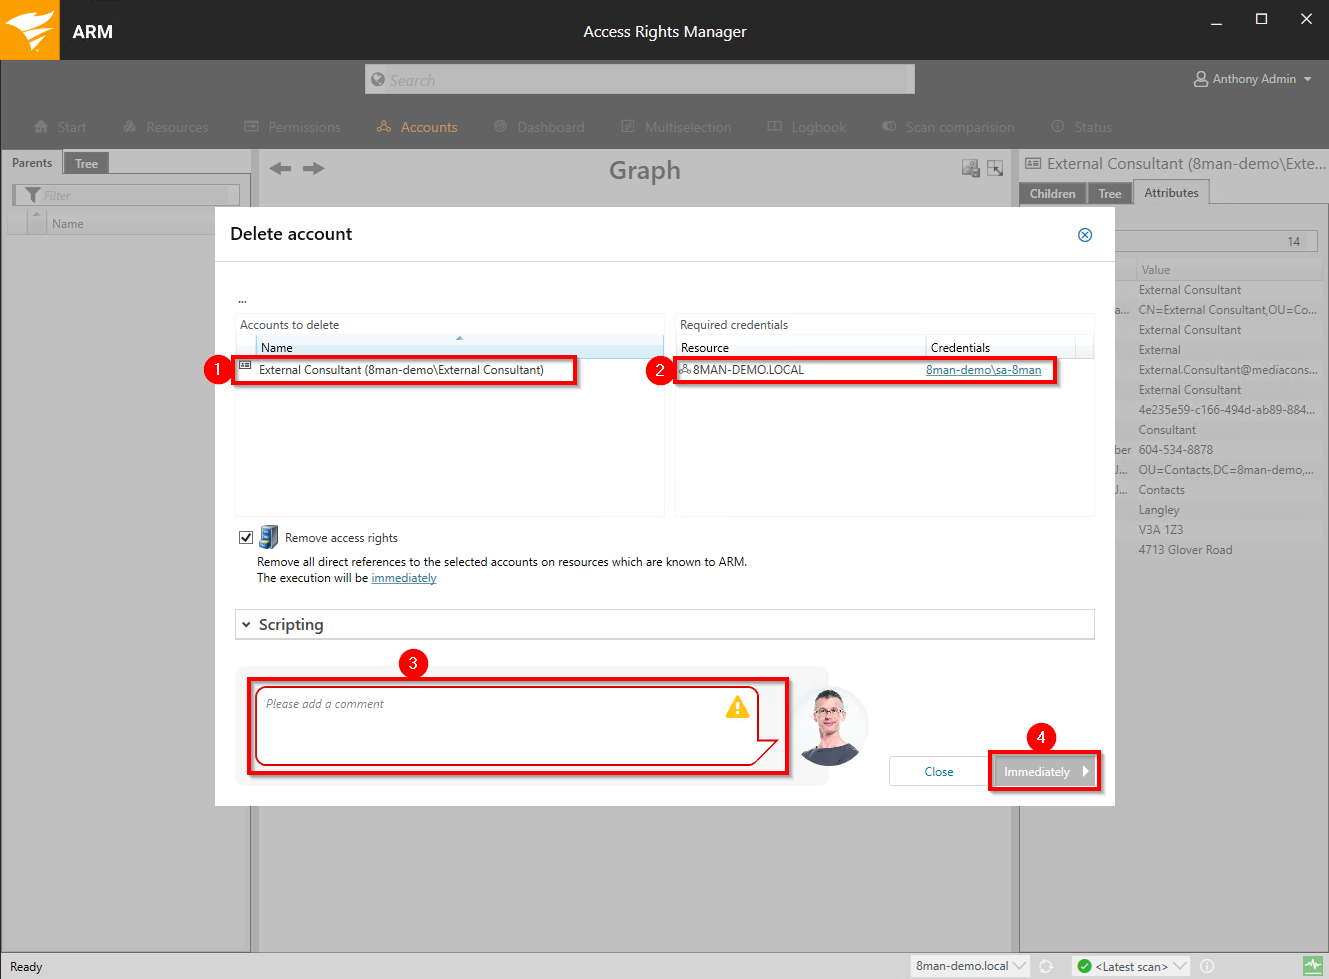The width and height of the screenshot is (1329, 979).
Task: Expand the Scripting section
Action: pos(246,625)
